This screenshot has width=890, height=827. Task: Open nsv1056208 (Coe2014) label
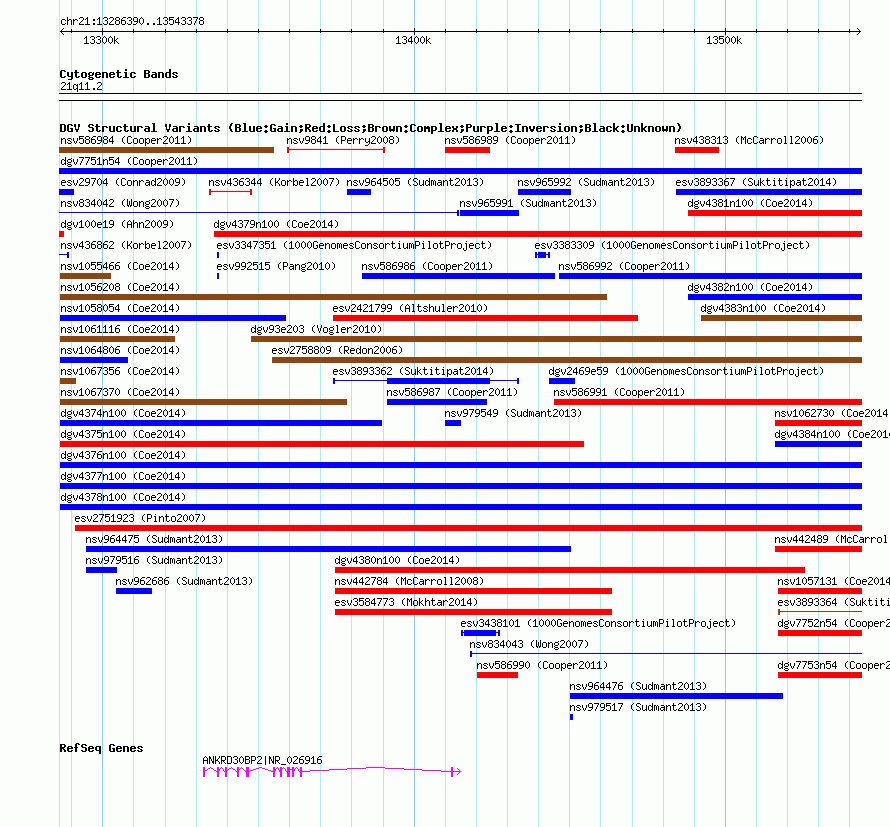click(x=120, y=287)
